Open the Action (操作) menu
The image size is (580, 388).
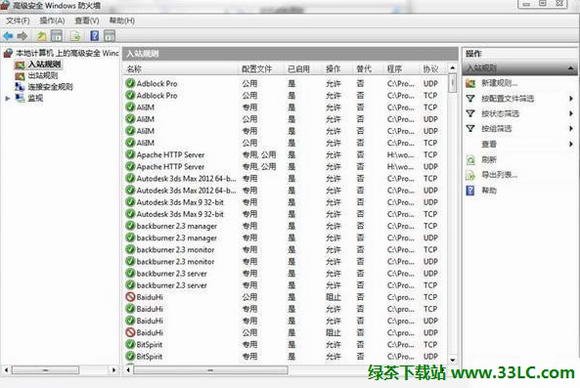[52, 21]
